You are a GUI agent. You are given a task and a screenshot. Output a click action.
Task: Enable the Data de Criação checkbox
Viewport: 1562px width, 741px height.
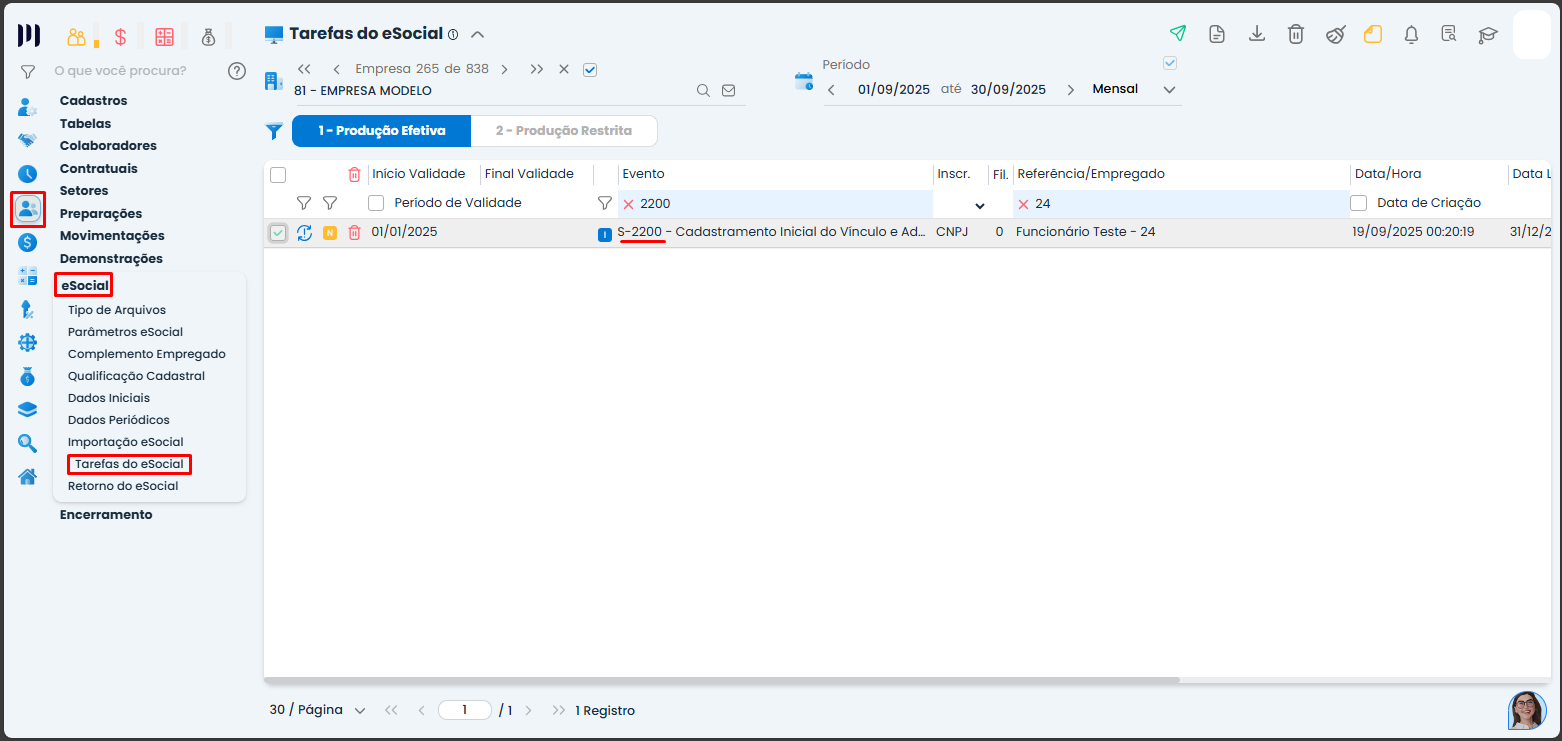point(1359,203)
